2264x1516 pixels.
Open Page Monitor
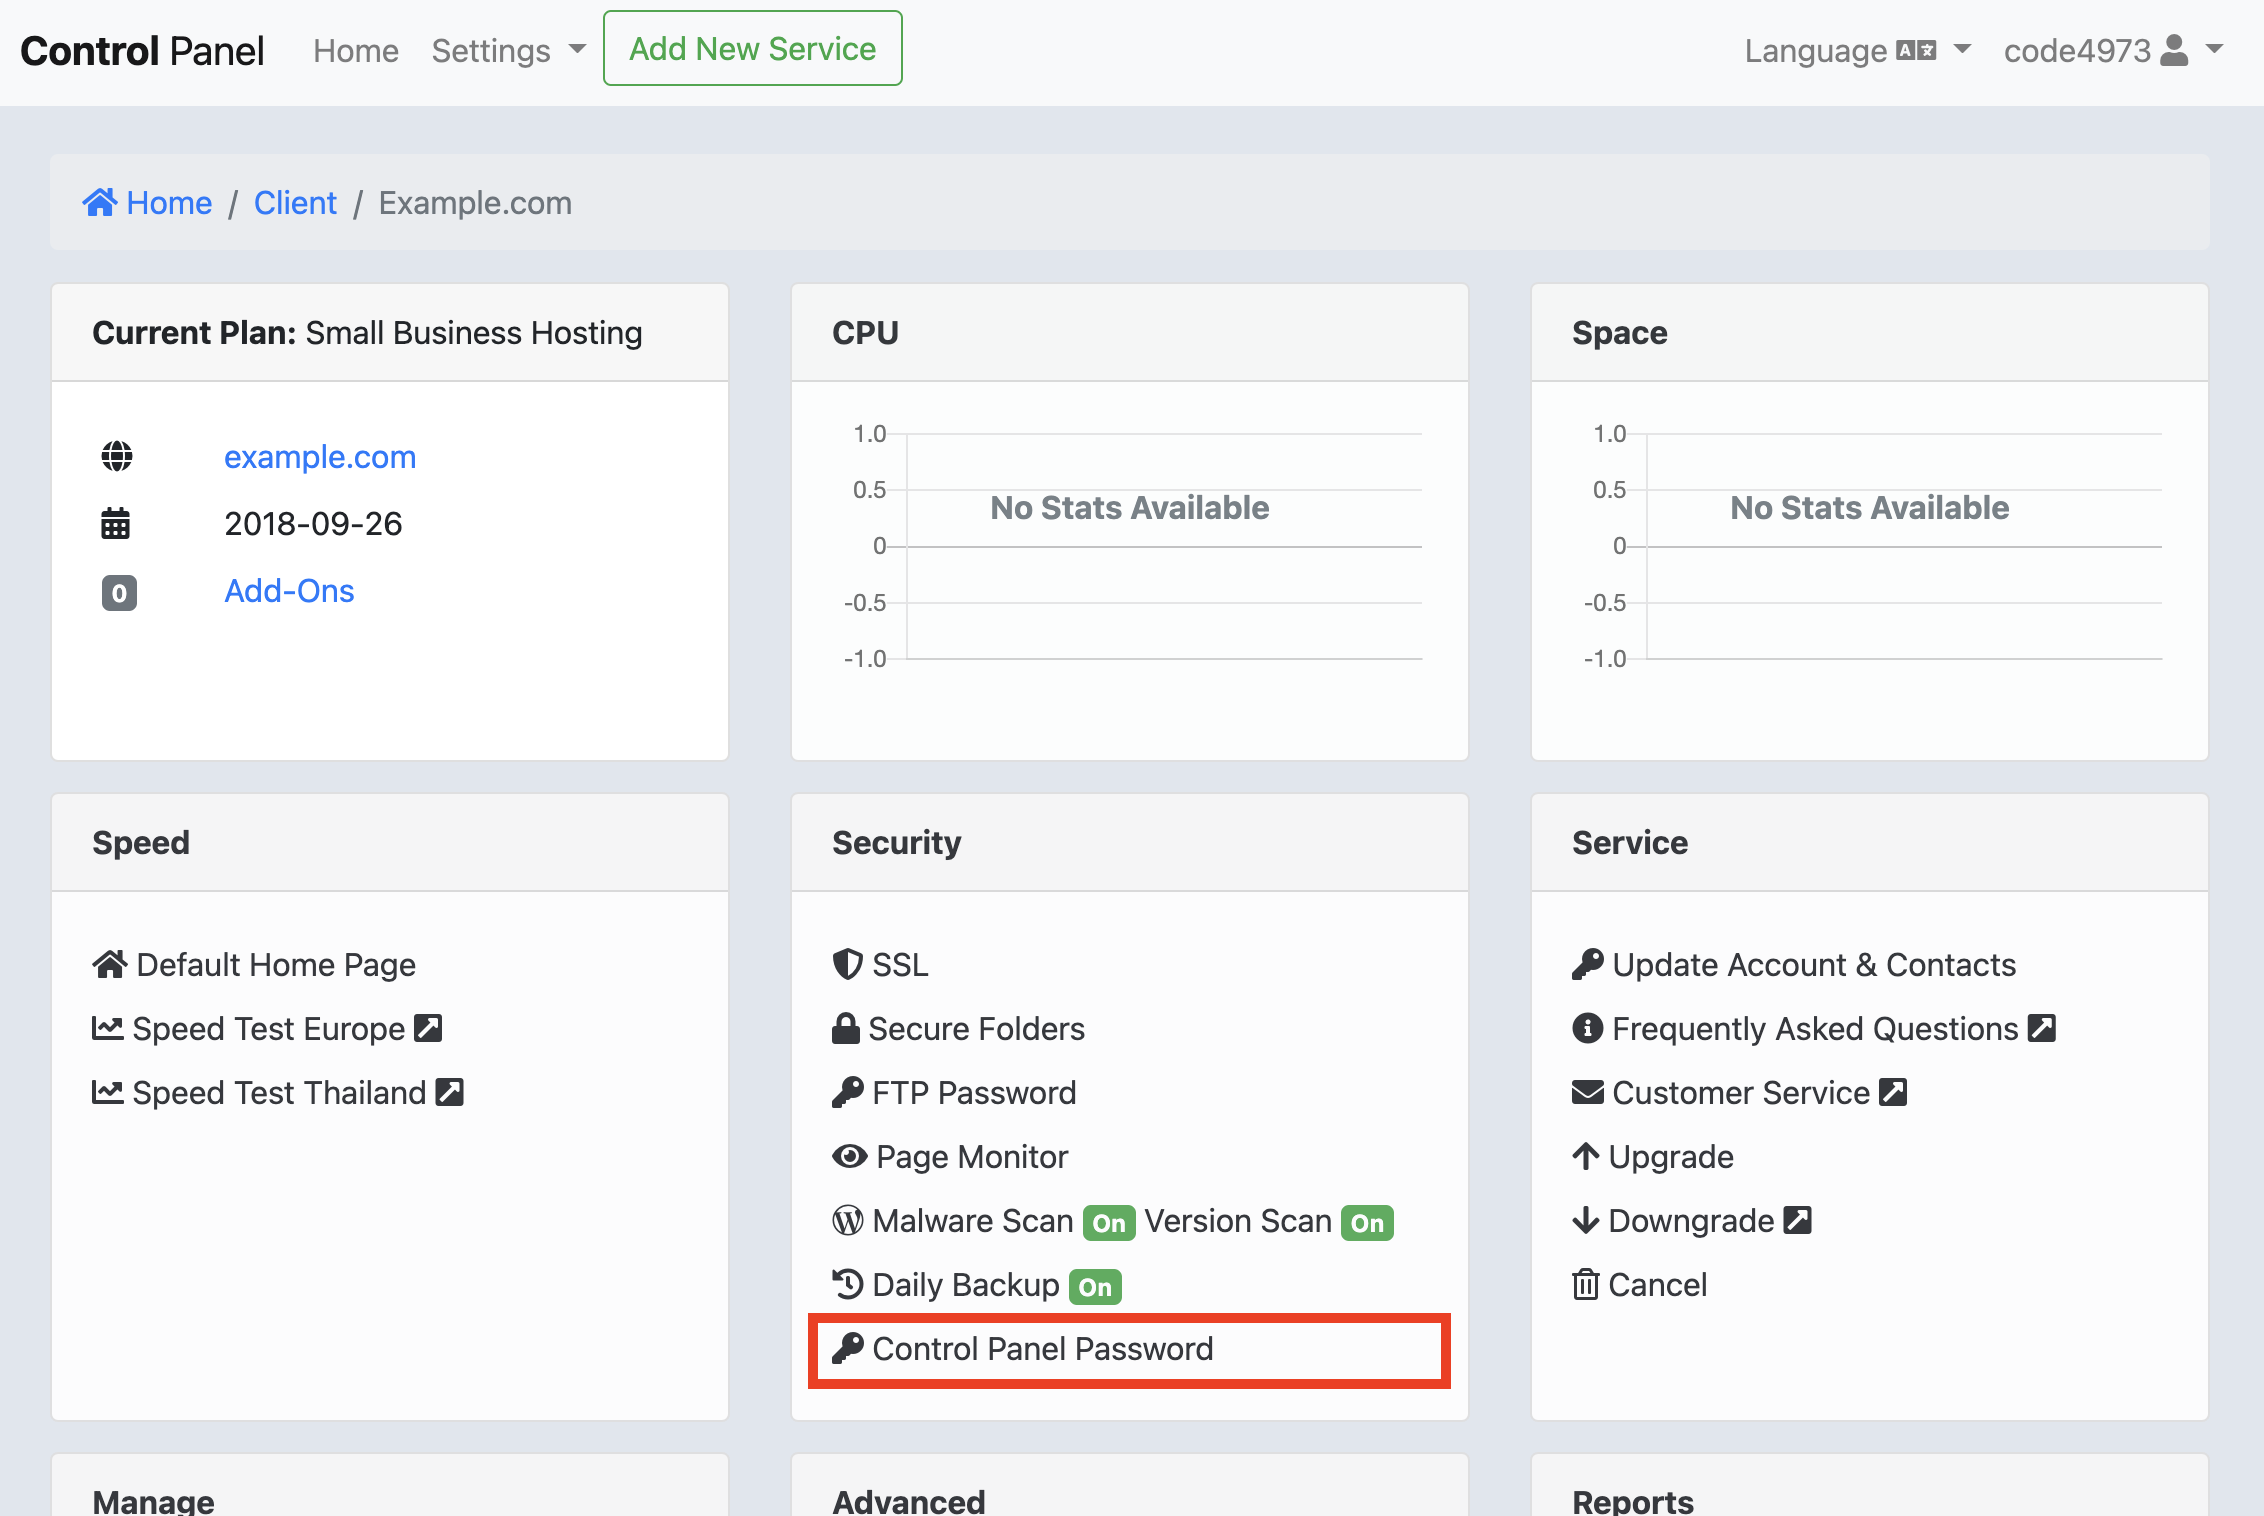pyautogui.click(x=972, y=1156)
